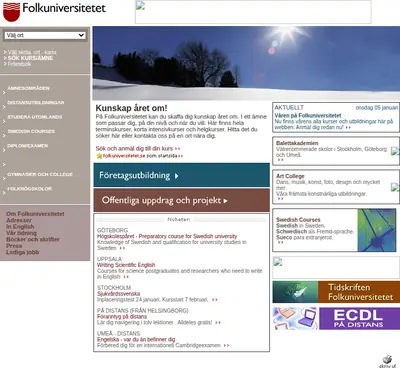The width and height of the screenshot is (400, 368).
Task: Open the ECDL på distans banner
Action: (x=336, y=319)
